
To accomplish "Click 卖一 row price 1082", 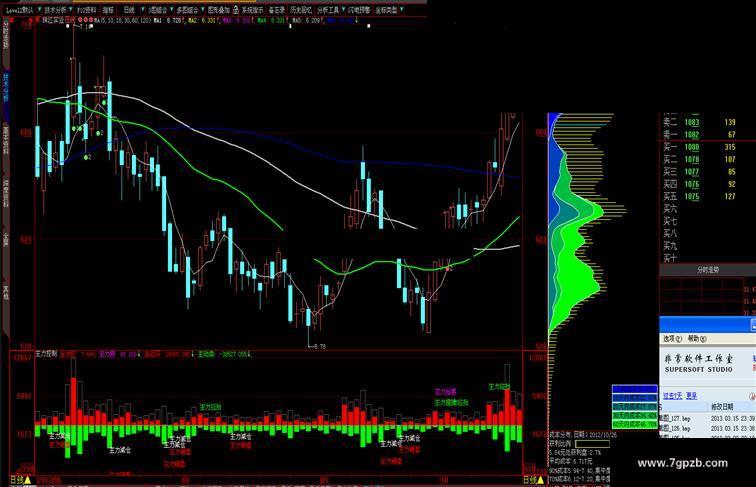I will pos(691,135).
